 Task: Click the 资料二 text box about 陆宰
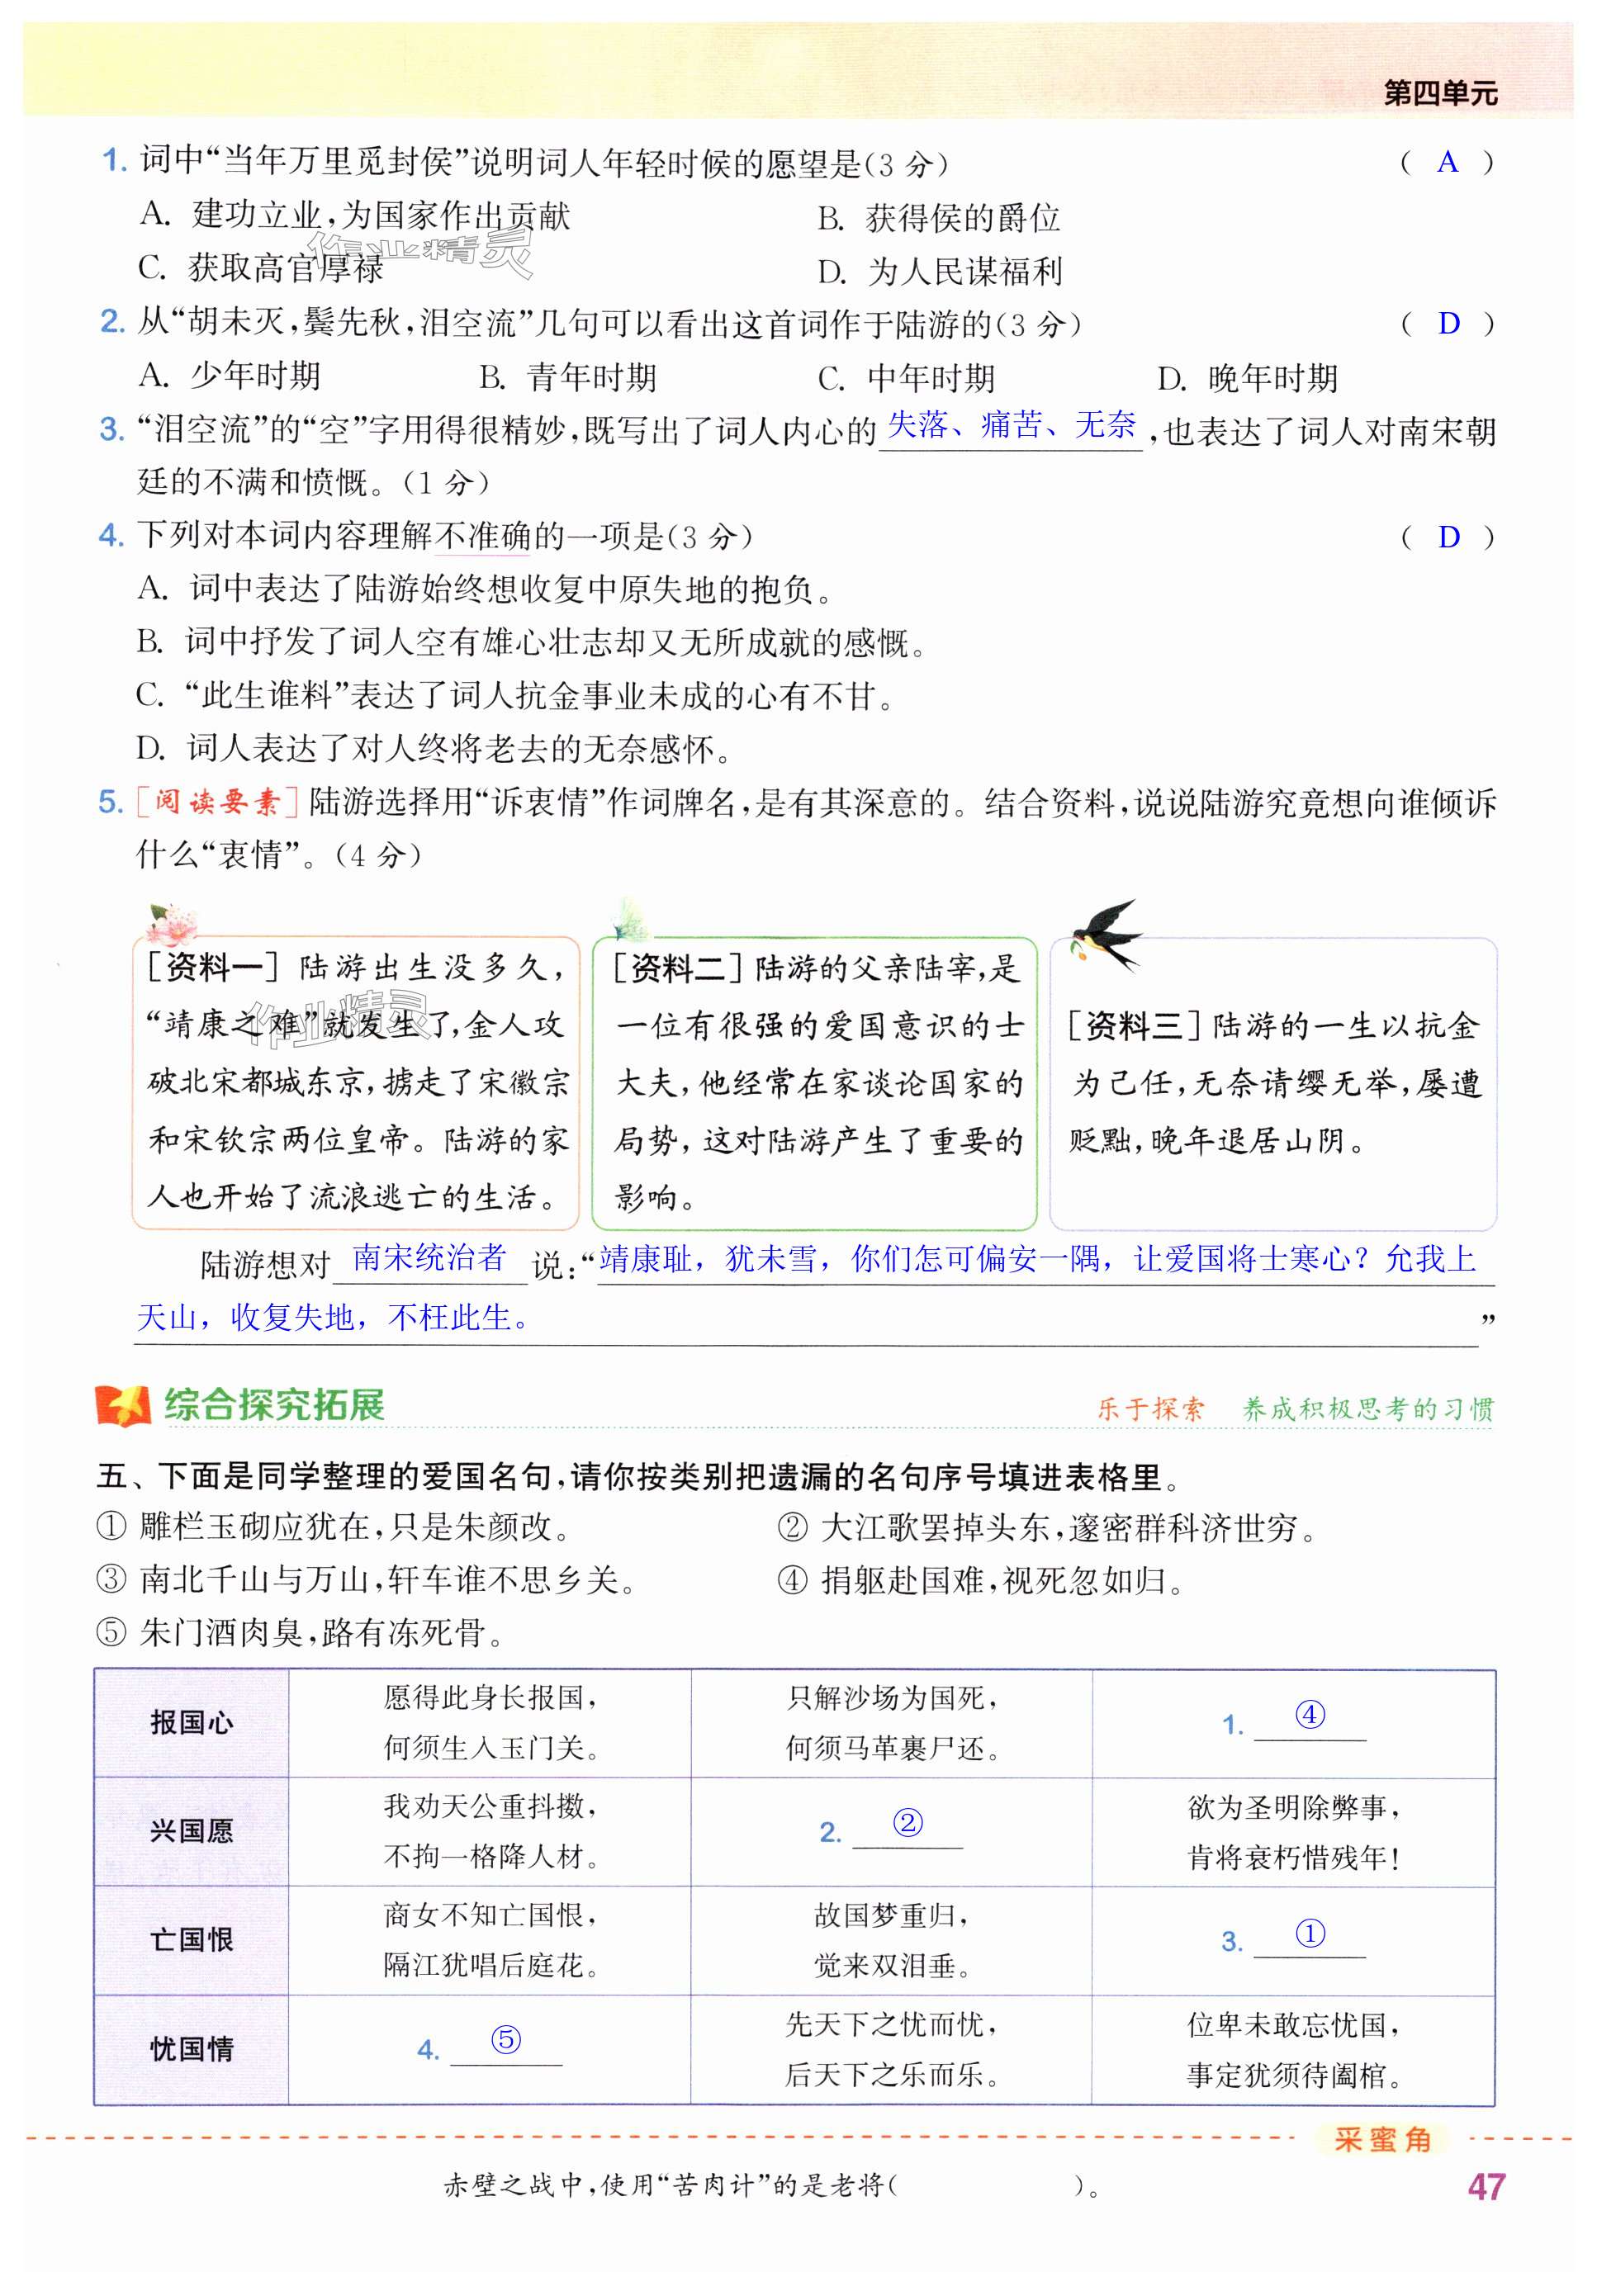coord(814,1083)
